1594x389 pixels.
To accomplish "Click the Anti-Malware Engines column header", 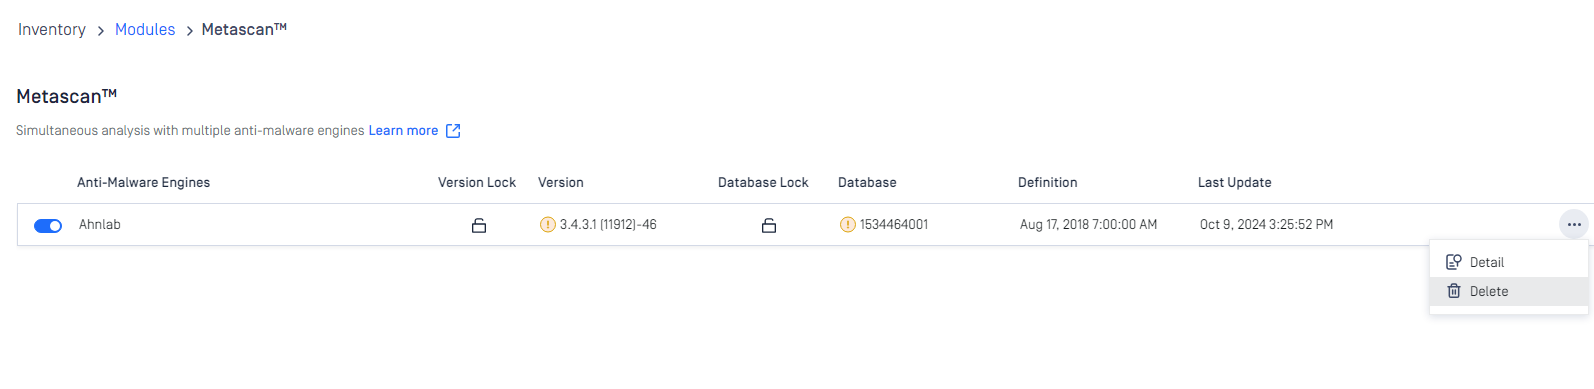I will [143, 183].
